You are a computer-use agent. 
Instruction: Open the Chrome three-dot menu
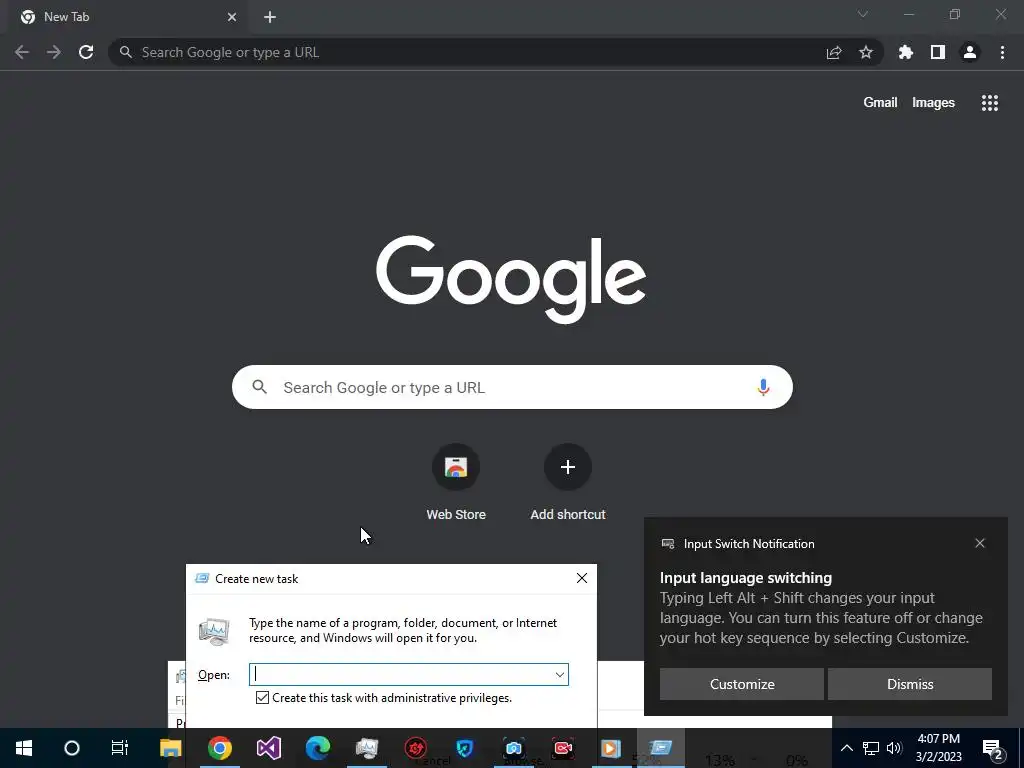pyautogui.click(x=1002, y=52)
